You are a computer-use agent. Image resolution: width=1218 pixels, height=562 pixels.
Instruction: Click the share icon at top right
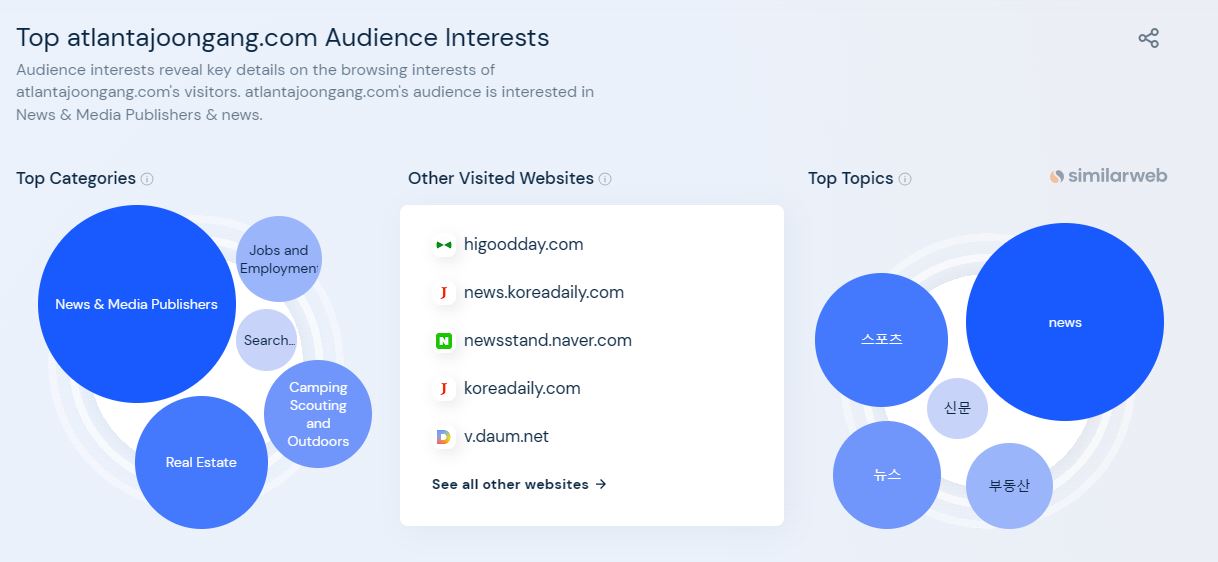tap(1148, 39)
